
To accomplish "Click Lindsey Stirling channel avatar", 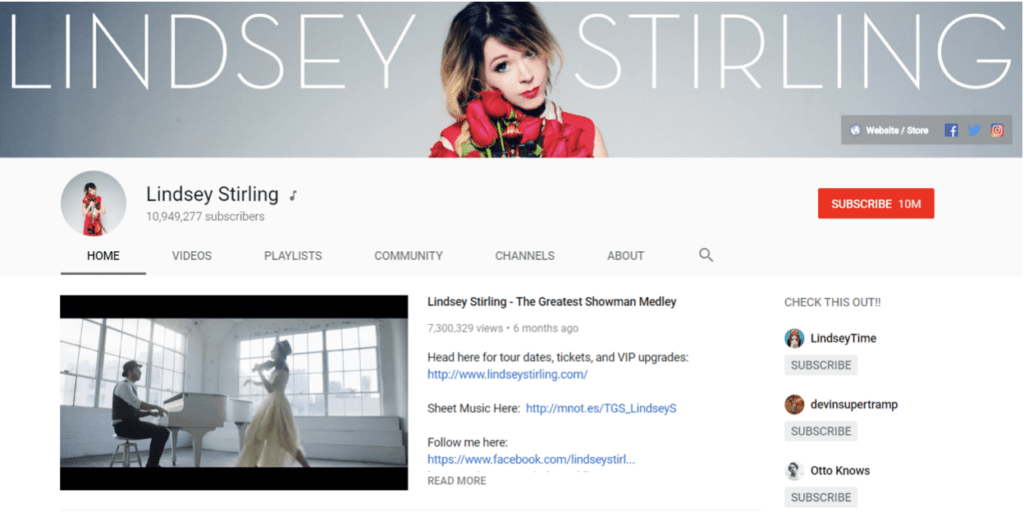I will pyautogui.click(x=93, y=204).
